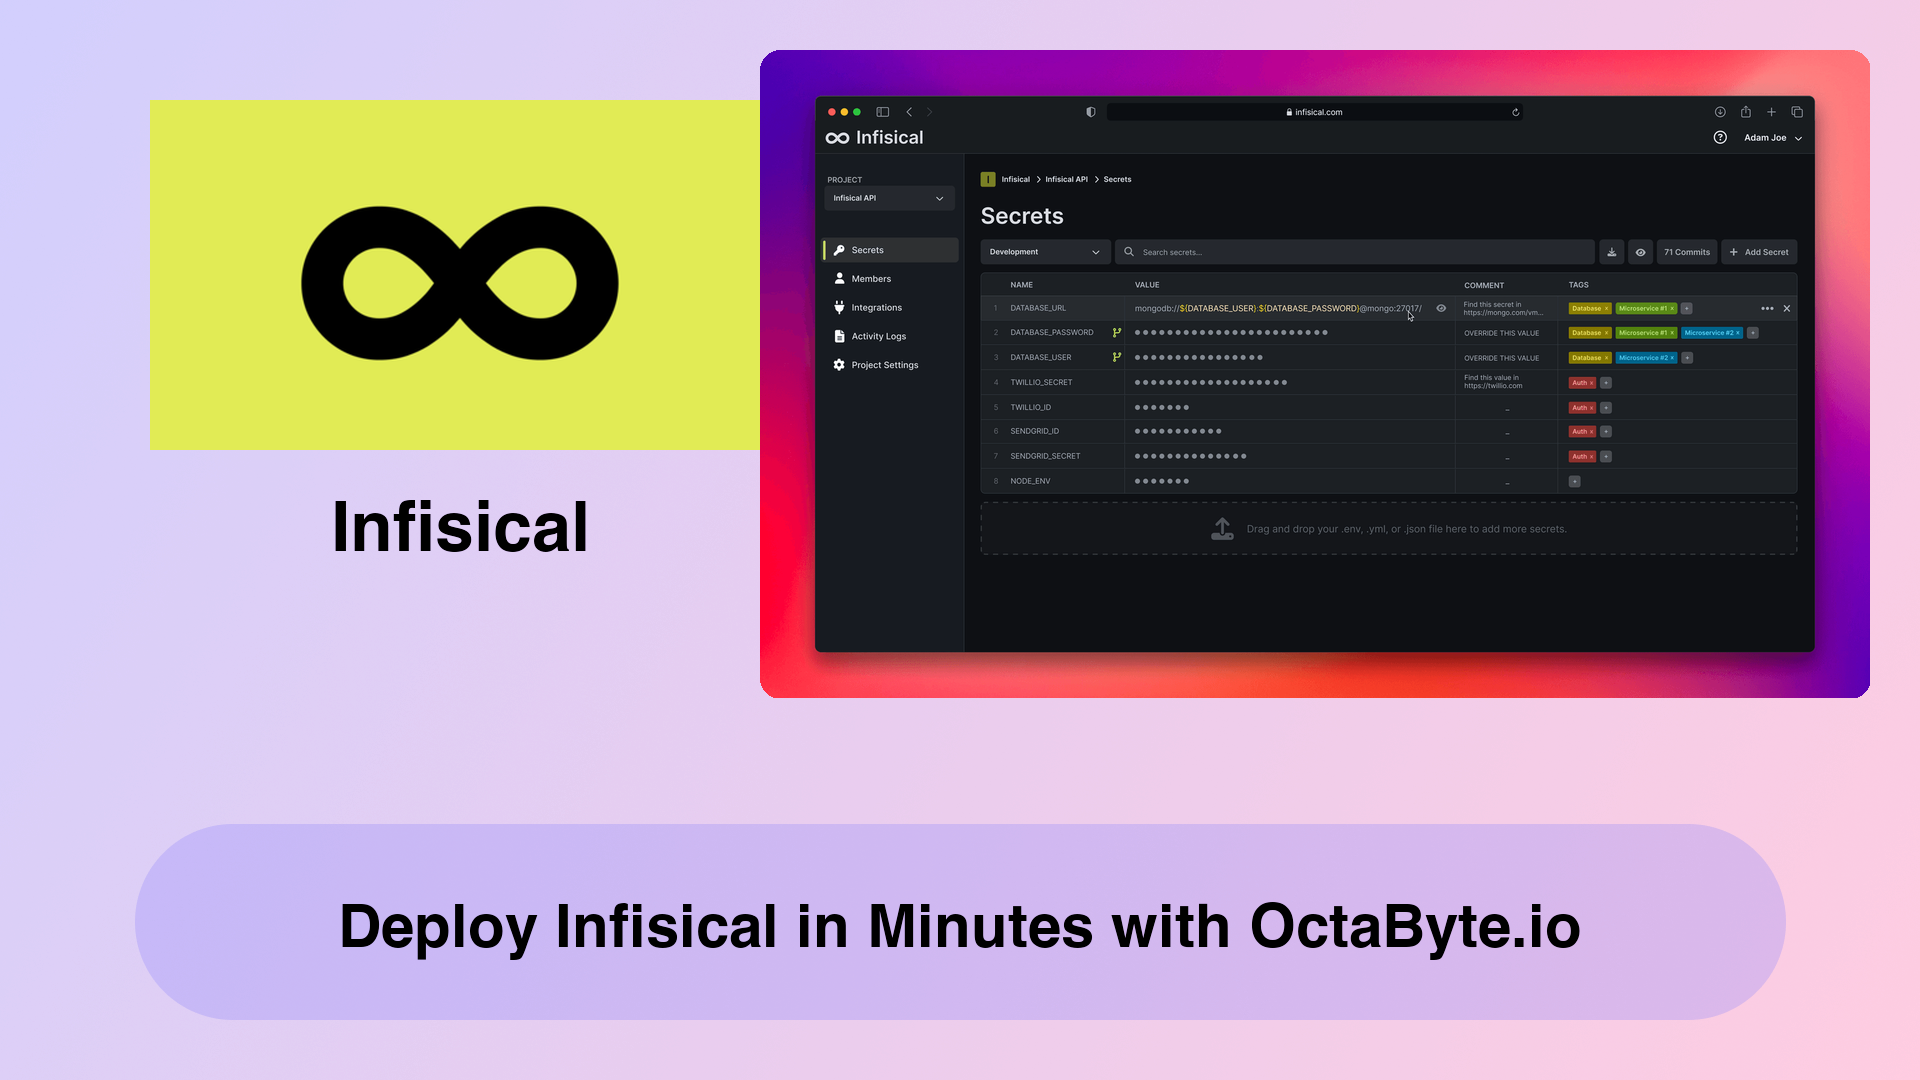Viewport: 1920px width, 1080px height.
Task: Click the Add Secret button icon
Action: click(x=1734, y=252)
